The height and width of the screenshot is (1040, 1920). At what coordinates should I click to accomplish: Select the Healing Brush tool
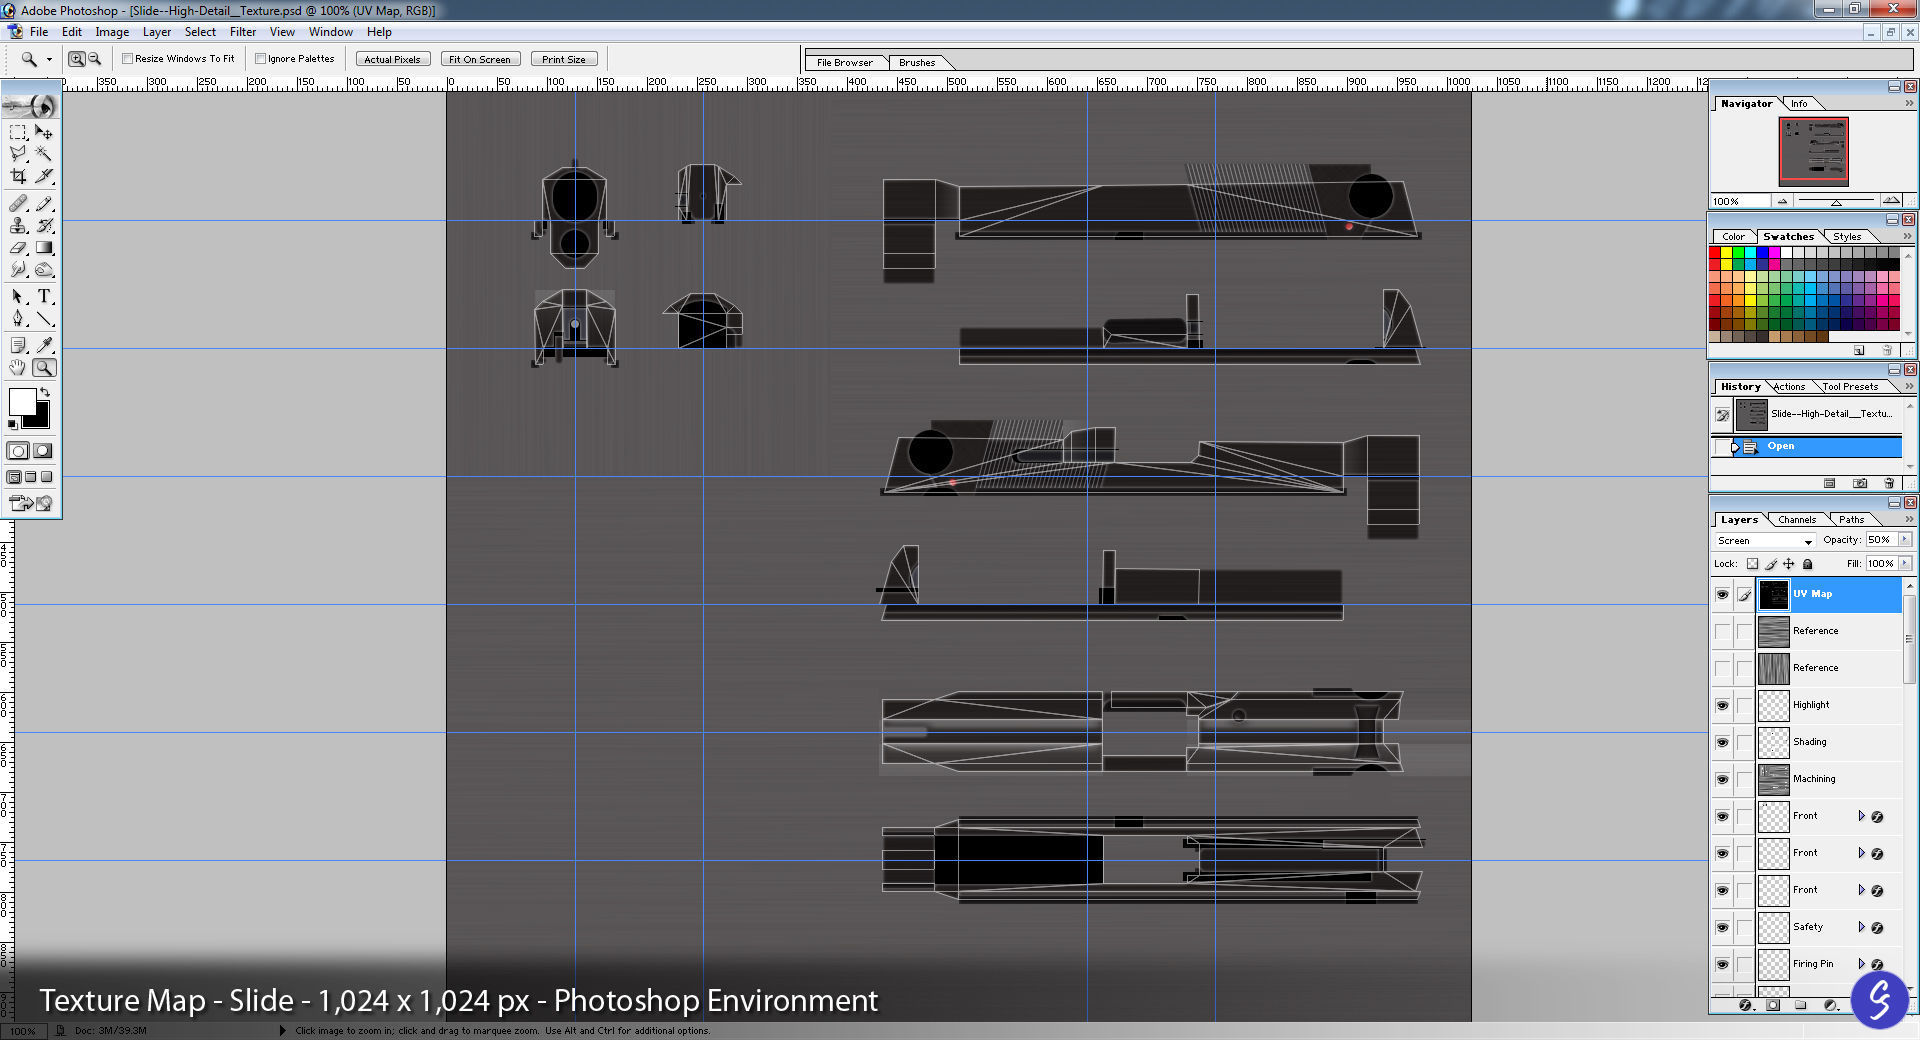click(x=18, y=204)
